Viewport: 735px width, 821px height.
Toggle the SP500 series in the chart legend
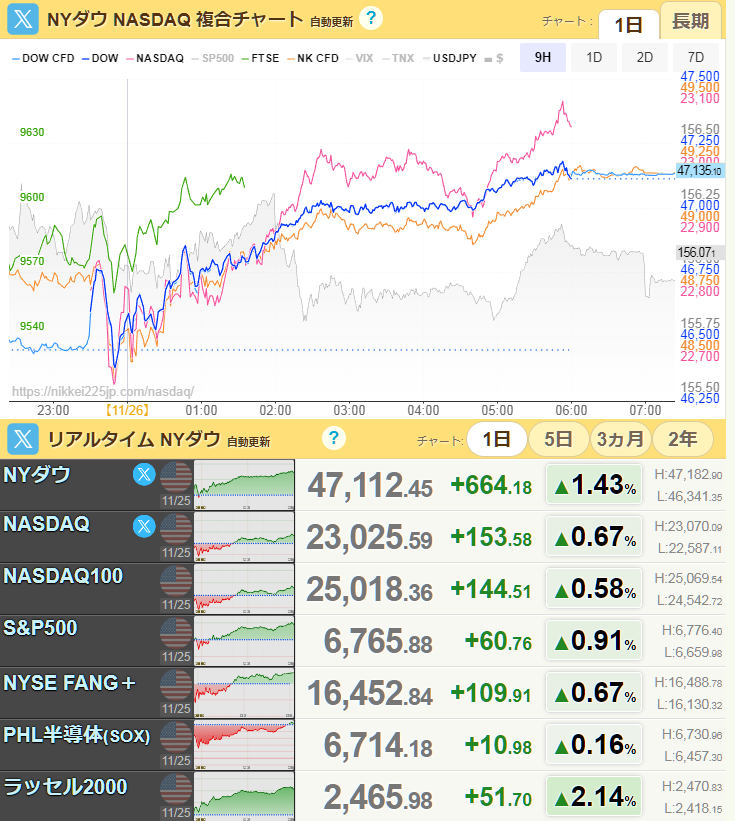(x=211, y=58)
